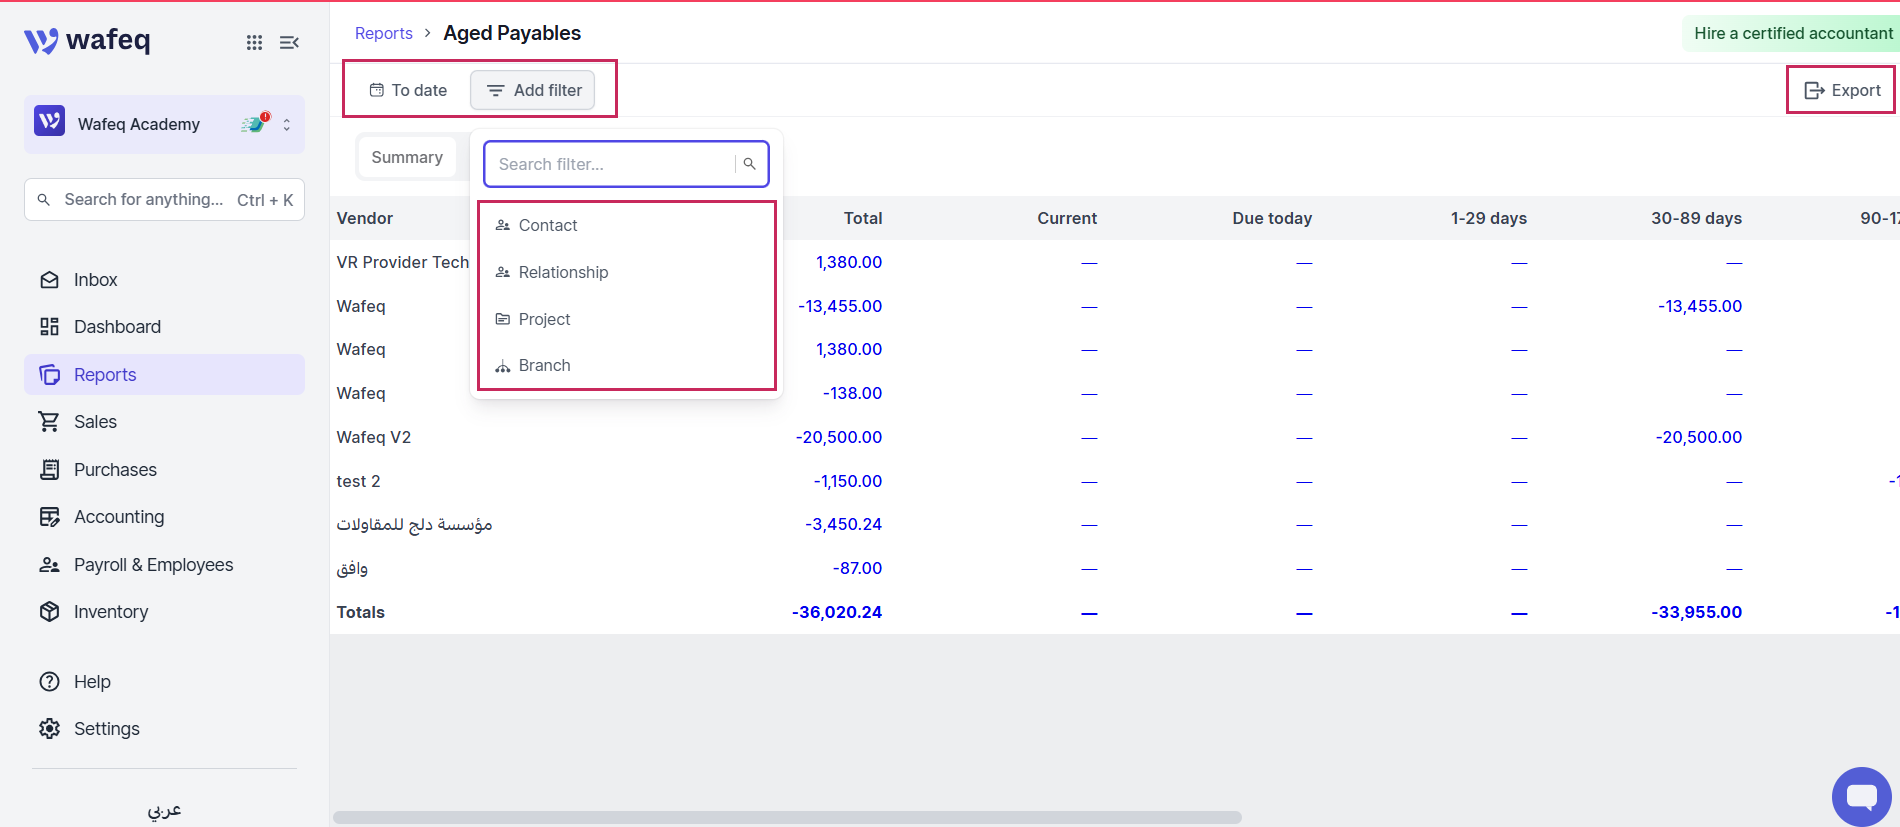Open the chat support bubble
The height and width of the screenshot is (827, 1900).
click(1862, 797)
